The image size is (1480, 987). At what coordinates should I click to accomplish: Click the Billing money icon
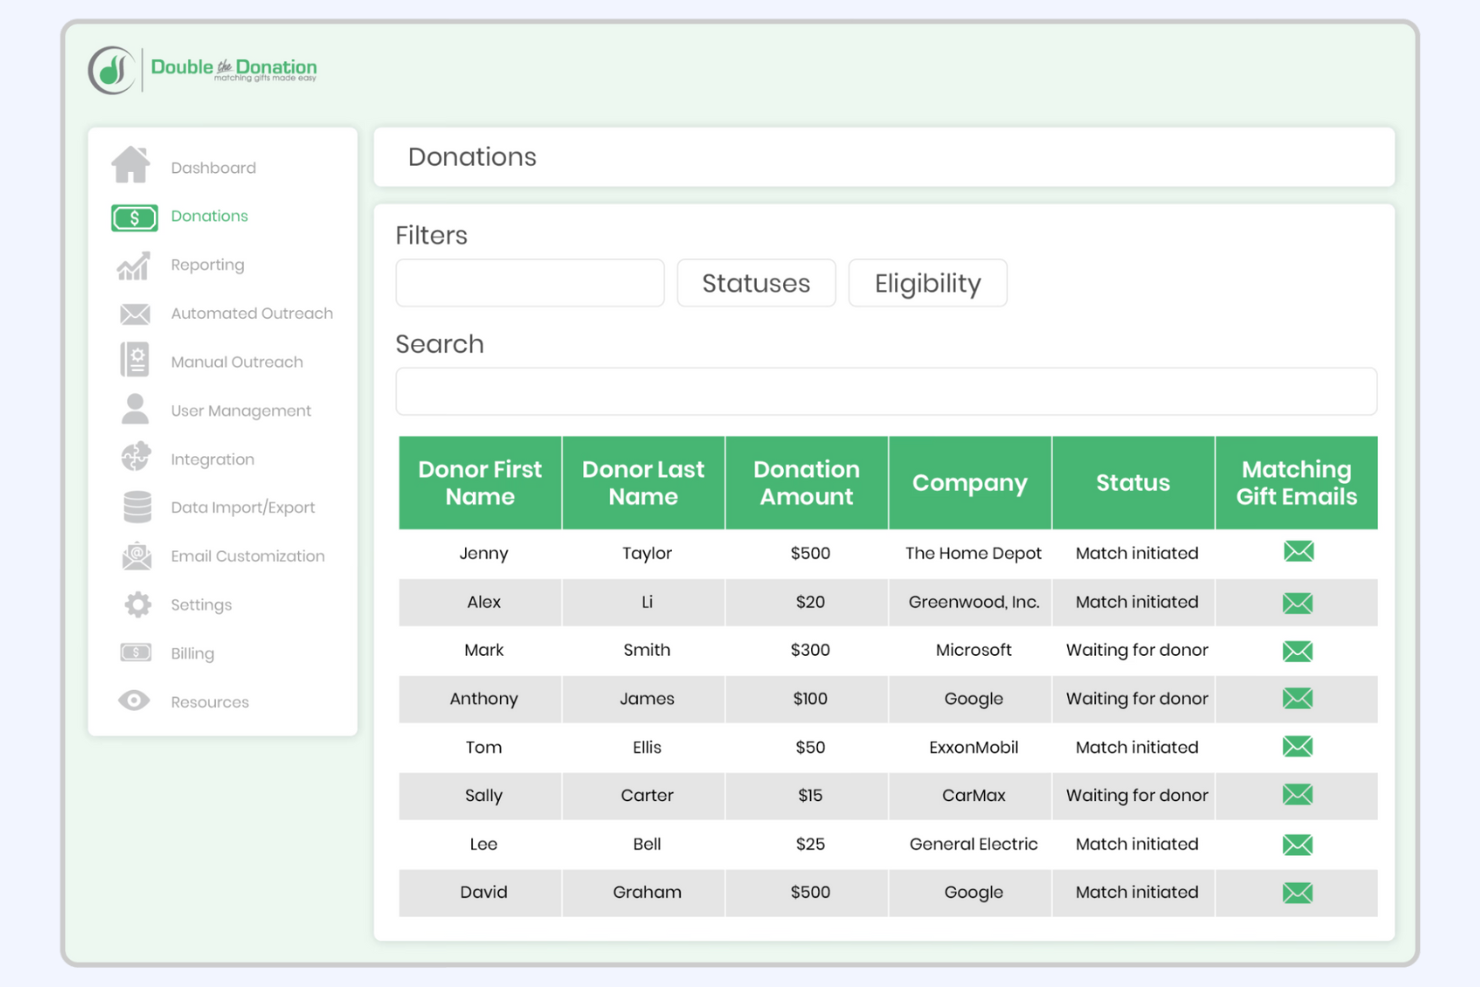[136, 653]
